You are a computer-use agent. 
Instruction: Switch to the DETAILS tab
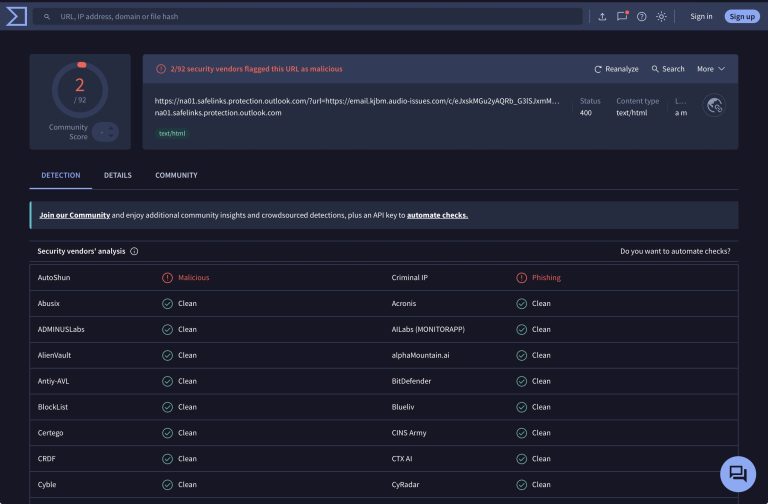click(118, 175)
